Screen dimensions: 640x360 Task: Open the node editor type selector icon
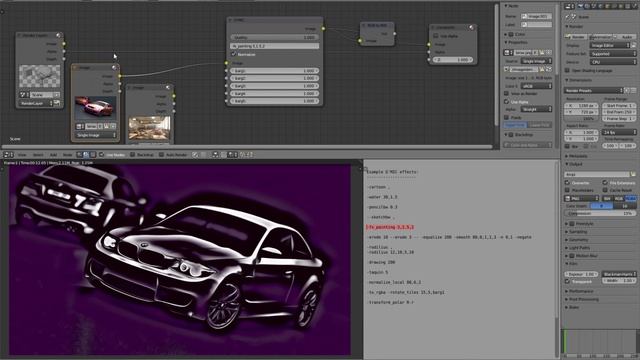tap(8, 155)
